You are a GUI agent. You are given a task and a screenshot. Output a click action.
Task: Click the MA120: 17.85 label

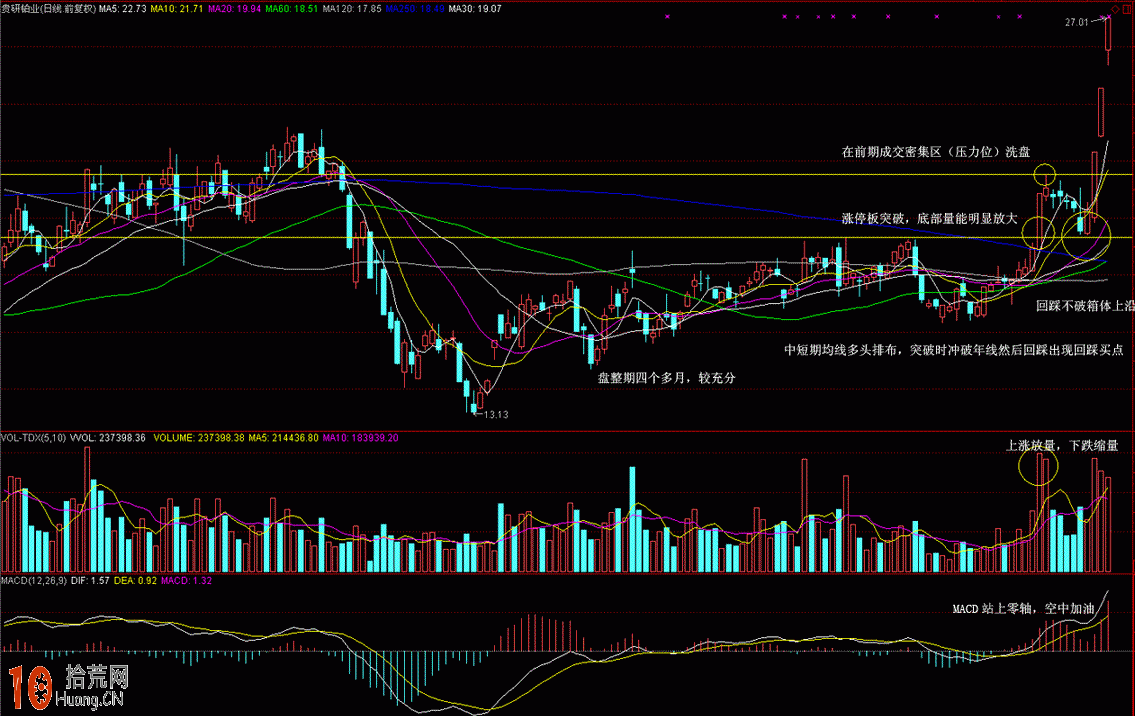point(352,9)
